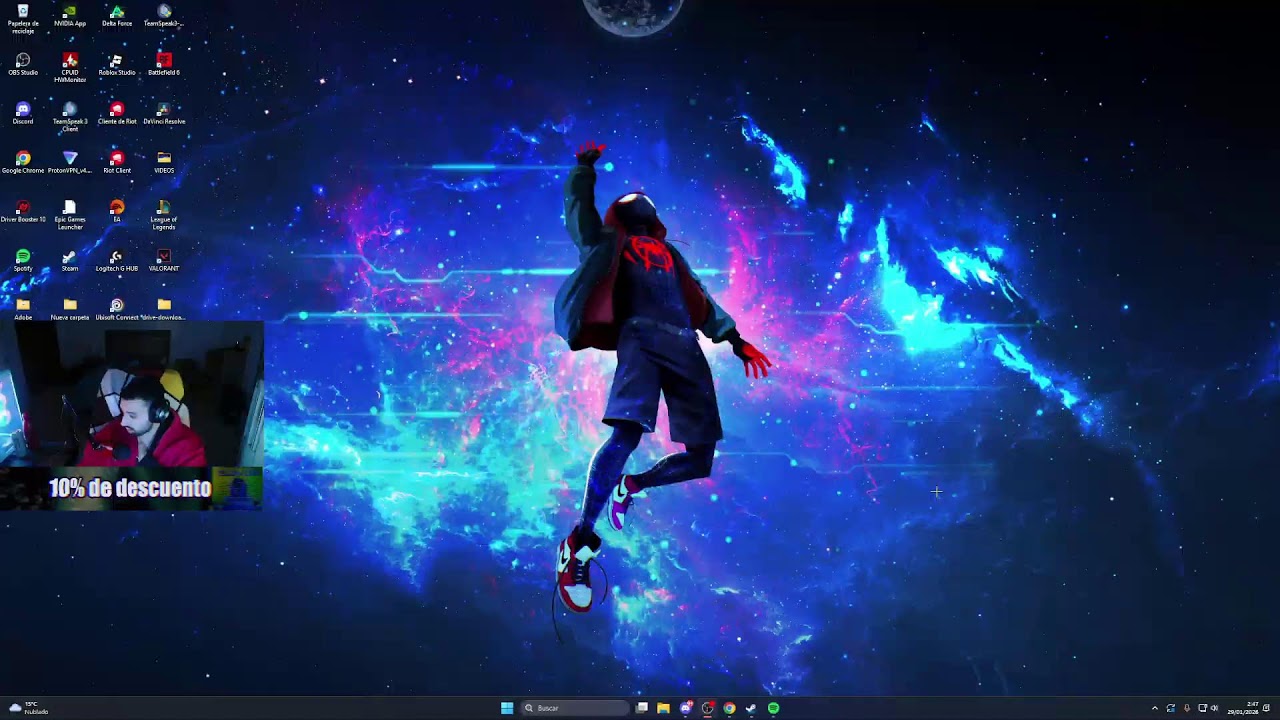
Task: Select the Google Chrome shortcut on the desktop
Action: coord(23,163)
